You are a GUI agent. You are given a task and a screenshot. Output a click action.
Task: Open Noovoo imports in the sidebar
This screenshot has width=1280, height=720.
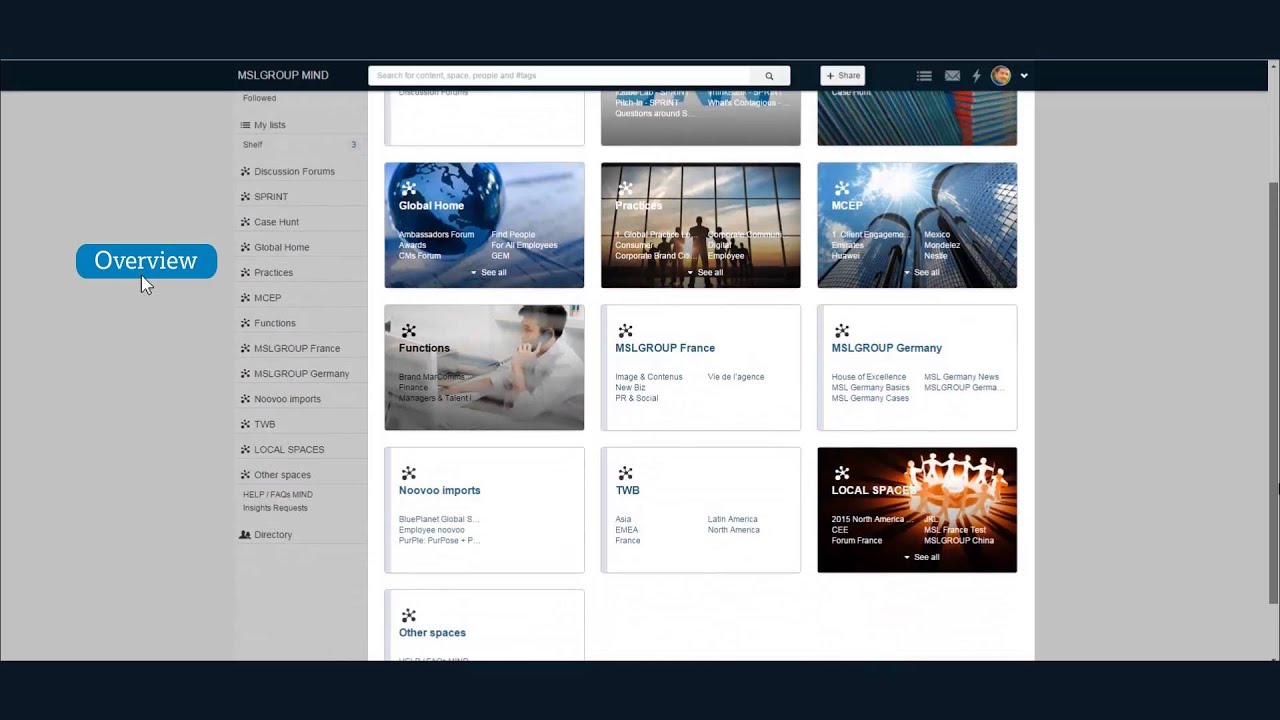[x=287, y=399]
